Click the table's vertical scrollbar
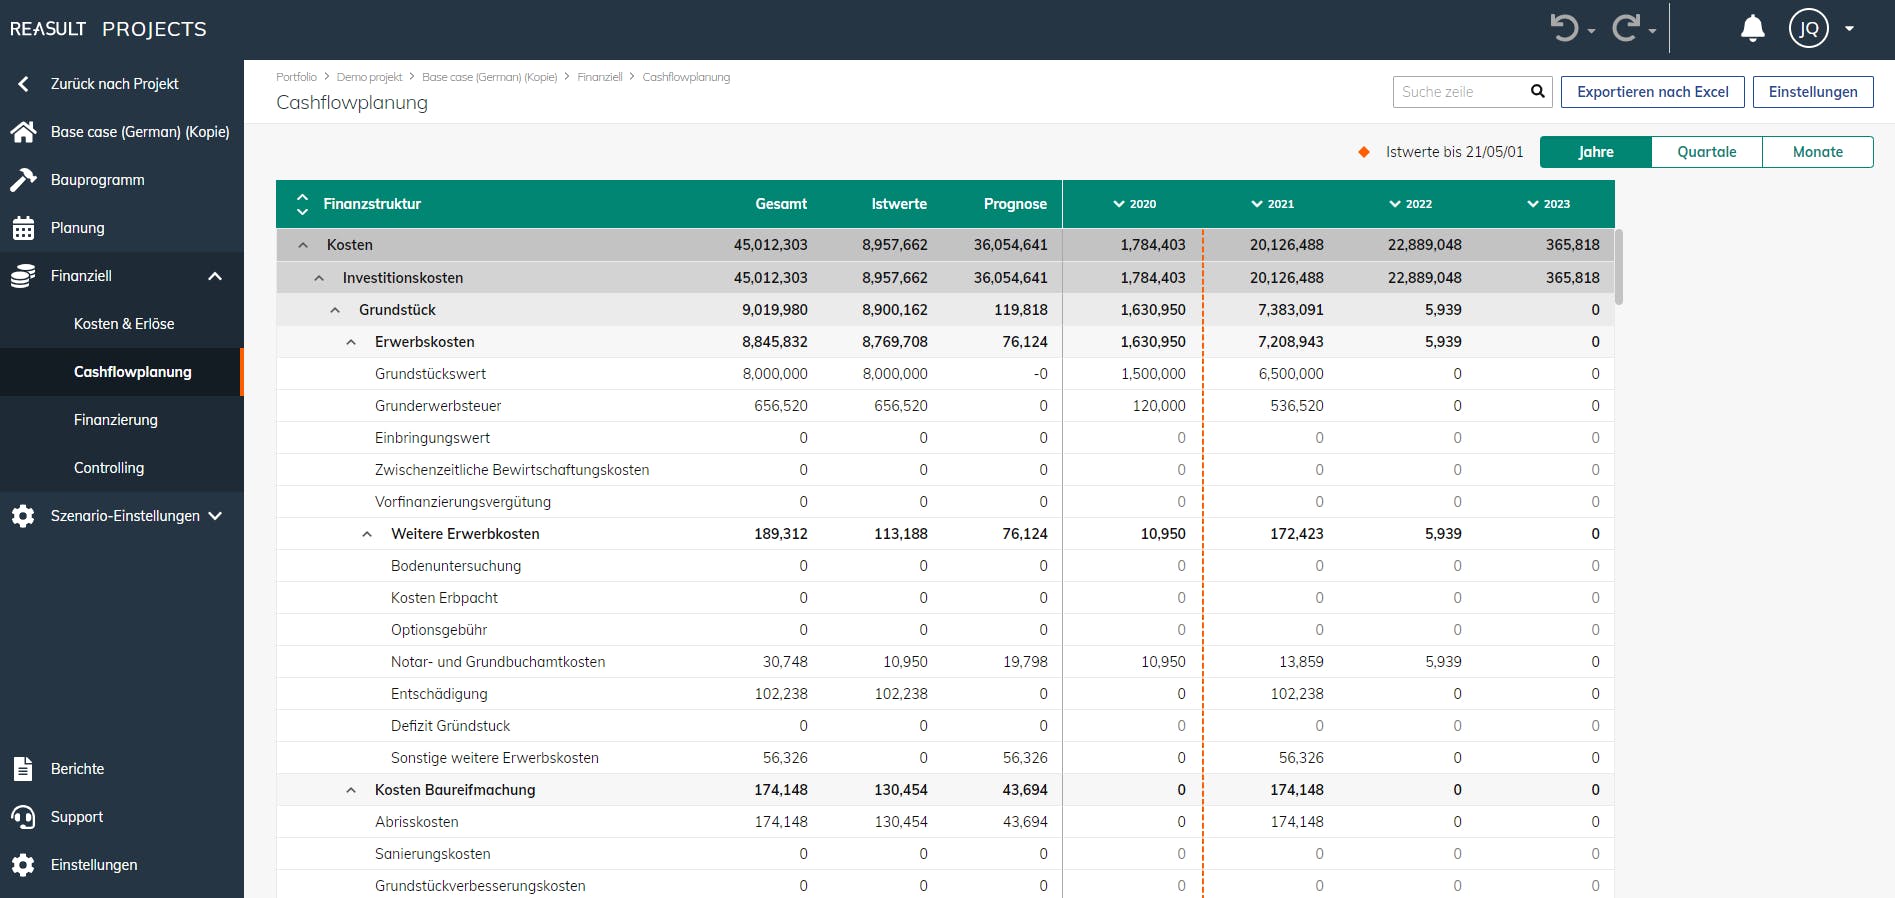1895x898 pixels. (1619, 268)
